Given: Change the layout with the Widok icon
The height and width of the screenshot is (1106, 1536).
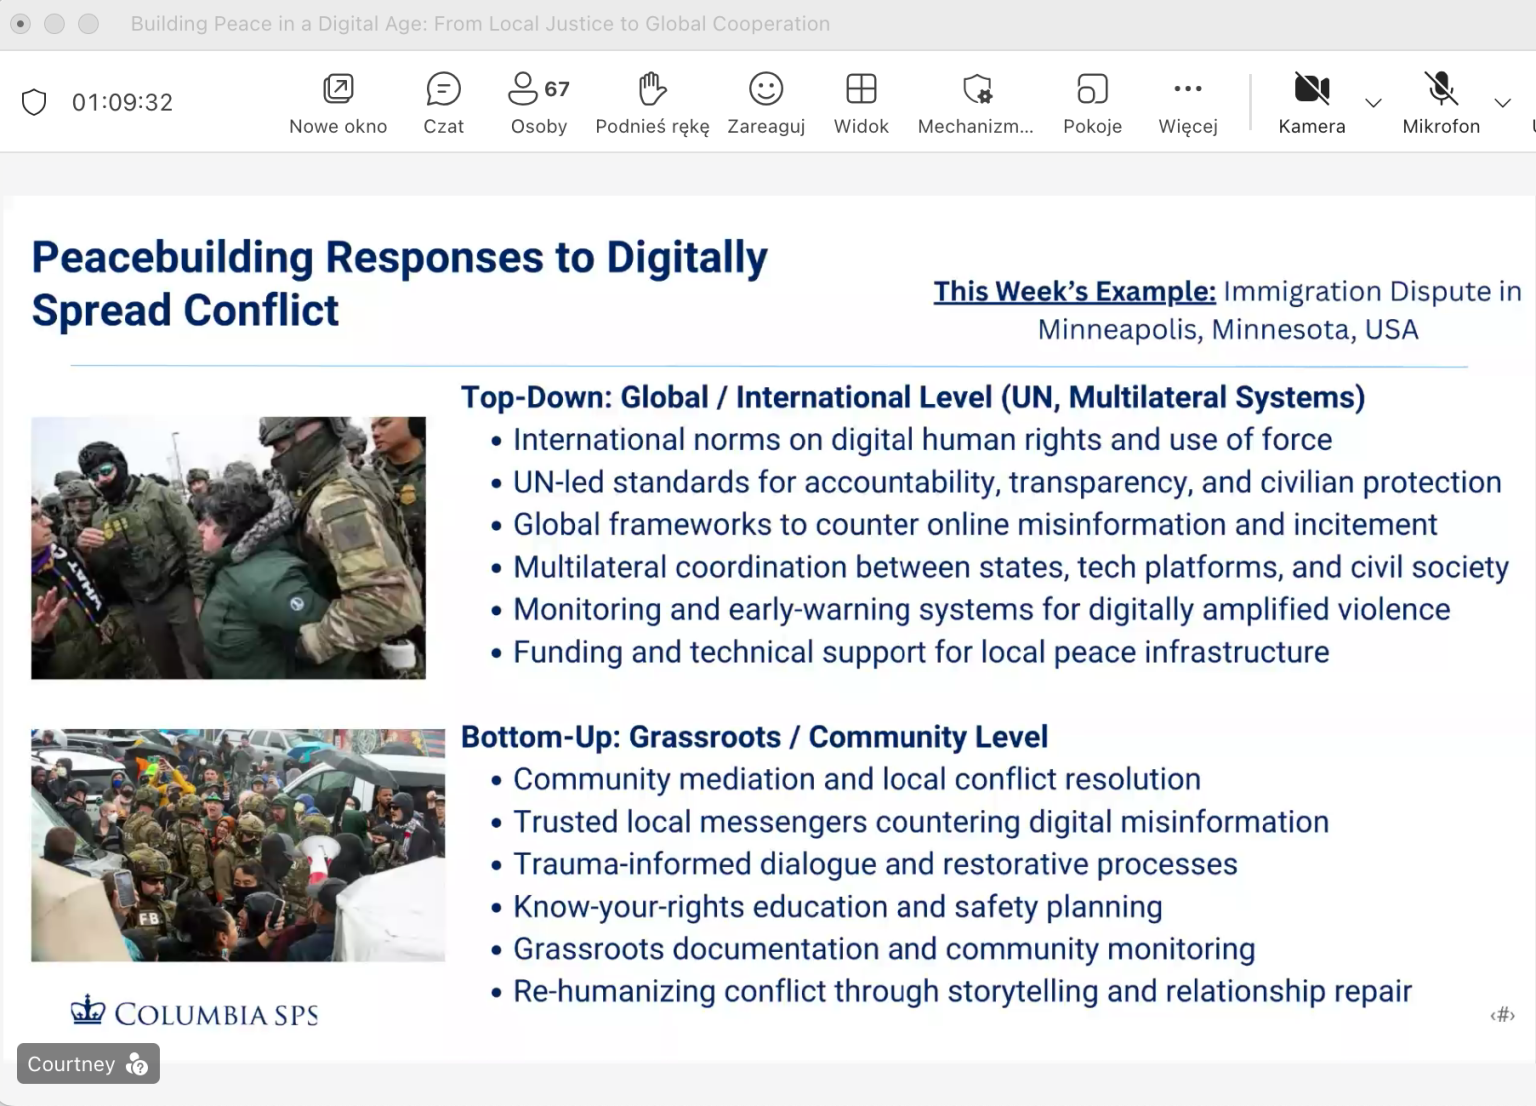Looking at the screenshot, I should click(860, 100).
